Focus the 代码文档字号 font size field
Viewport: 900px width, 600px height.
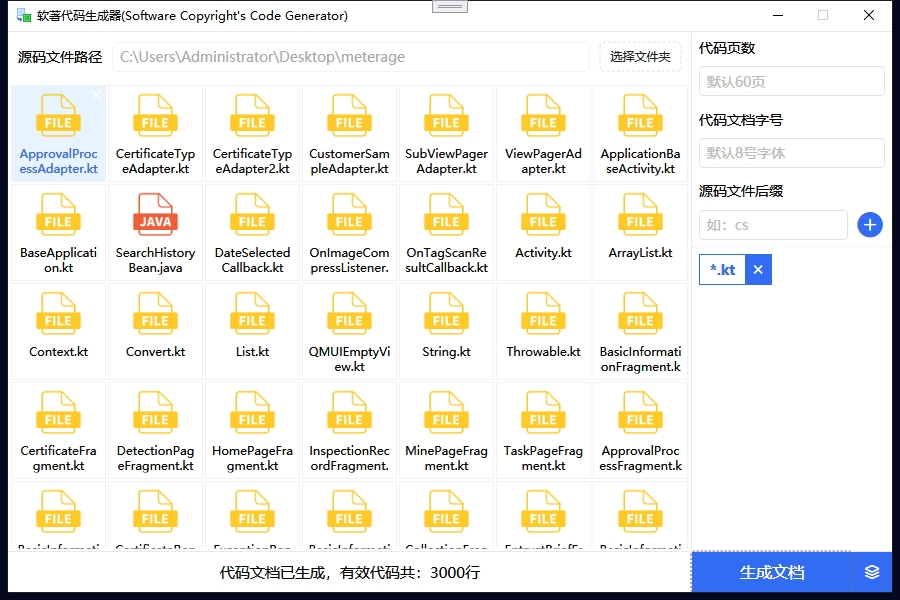792,153
